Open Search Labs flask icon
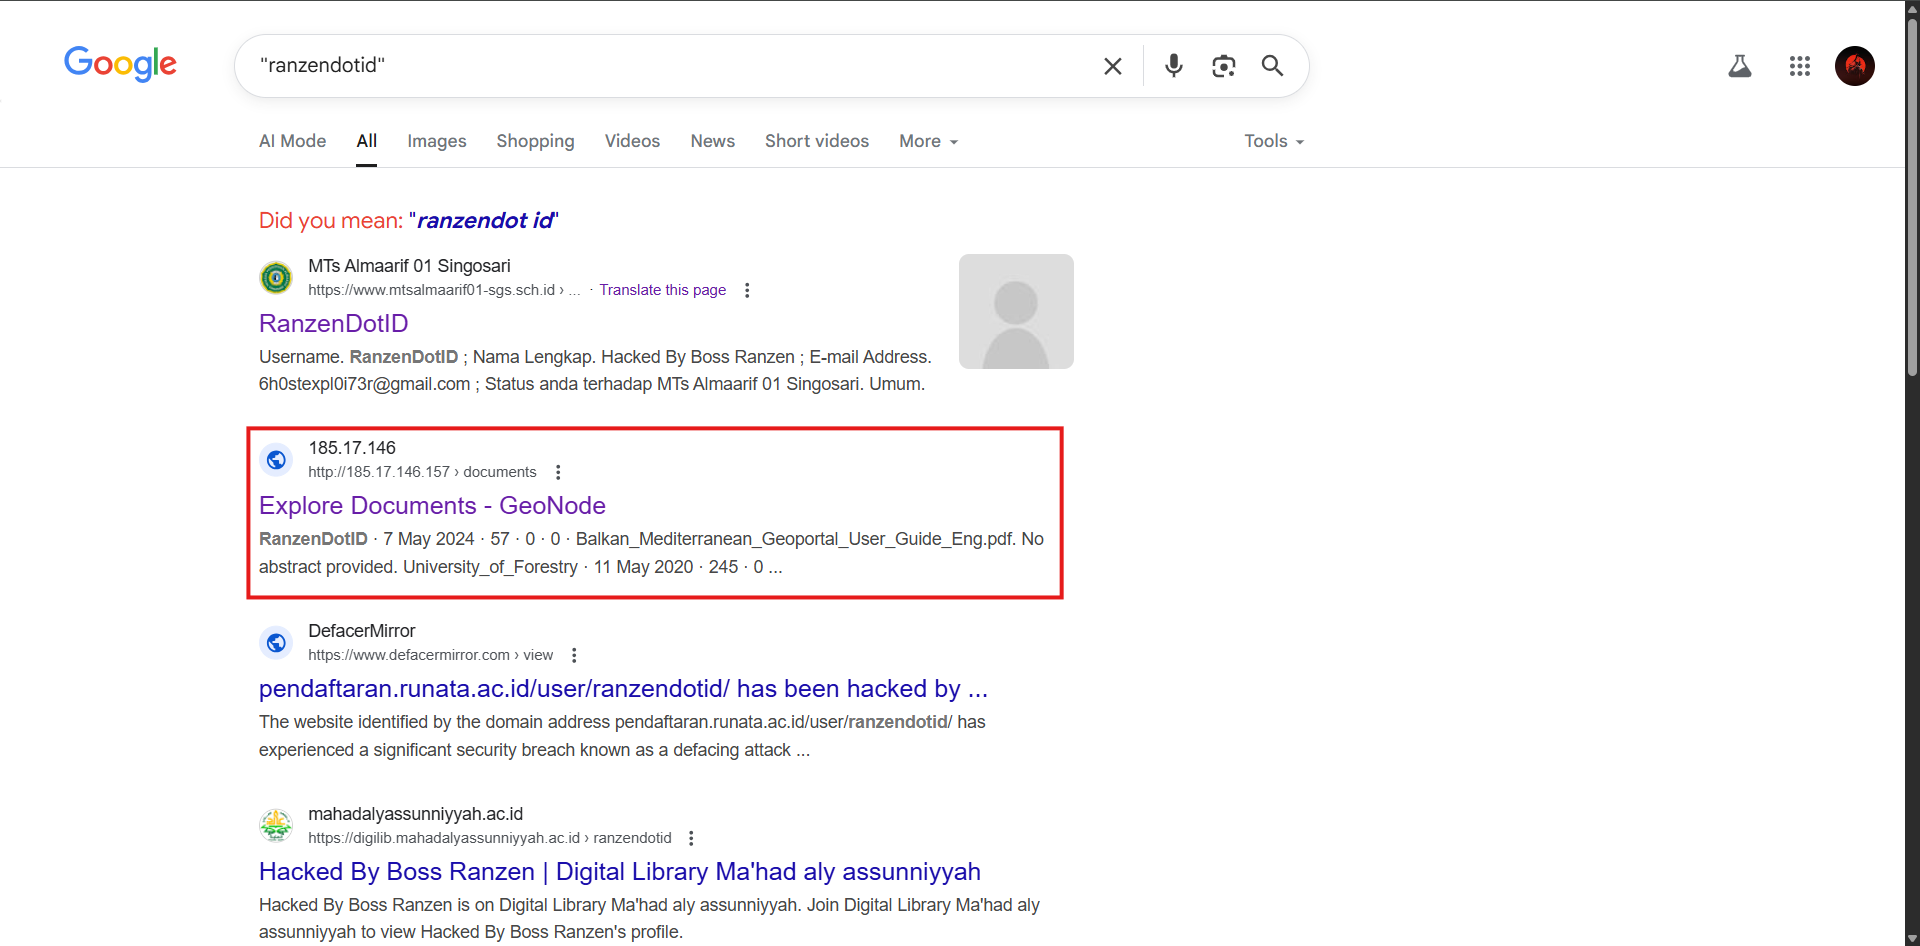Viewport: 1920px width, 946px height. (1740, 66)
